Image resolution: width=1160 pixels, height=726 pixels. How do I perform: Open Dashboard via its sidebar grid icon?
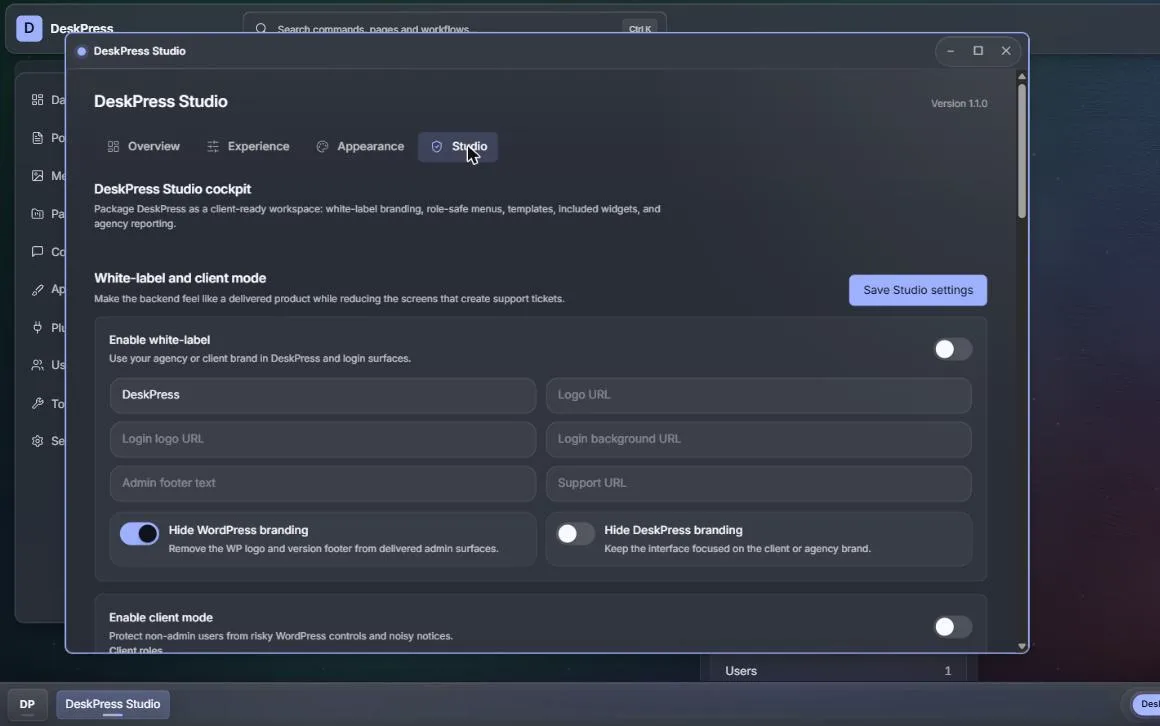click(38, 100)
